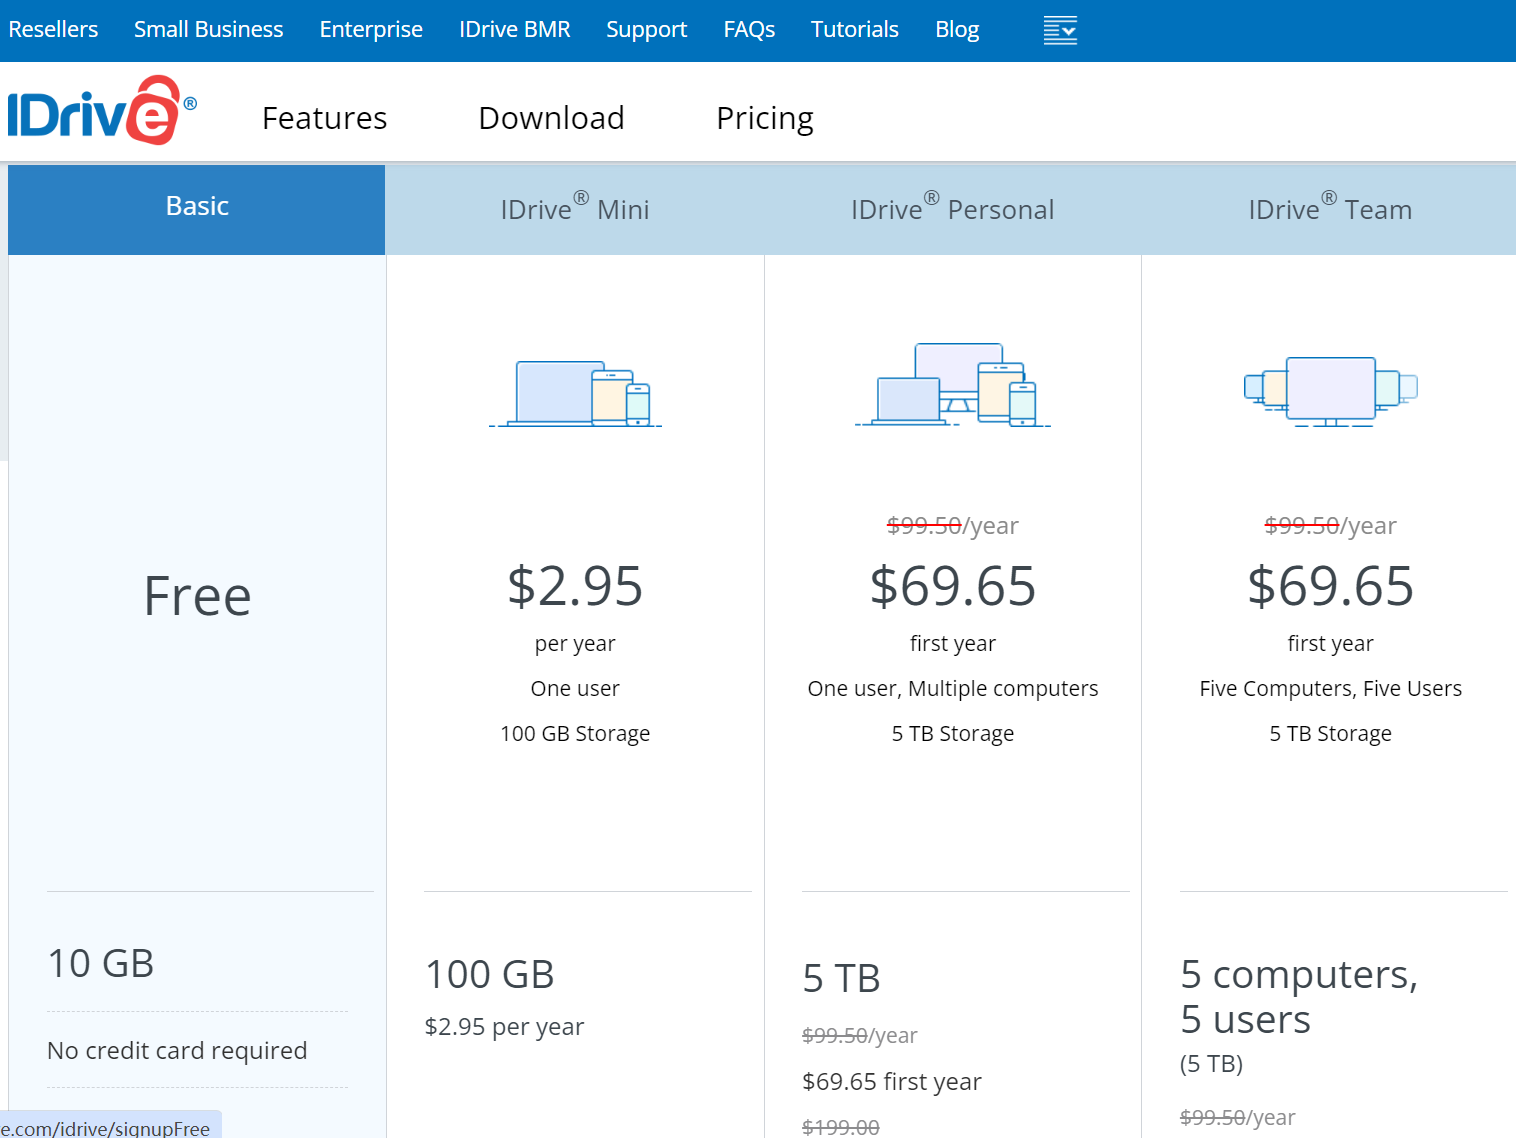Open the IDrive BMR link
The height and width of the screenshot is (1138, 1516).
tap(515, 30)
